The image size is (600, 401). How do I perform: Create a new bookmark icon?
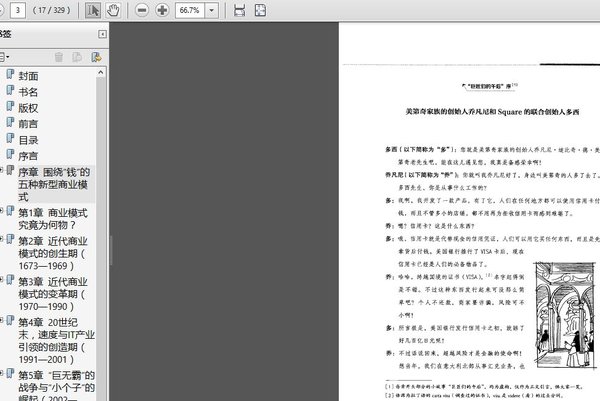[x=77, y=57]
